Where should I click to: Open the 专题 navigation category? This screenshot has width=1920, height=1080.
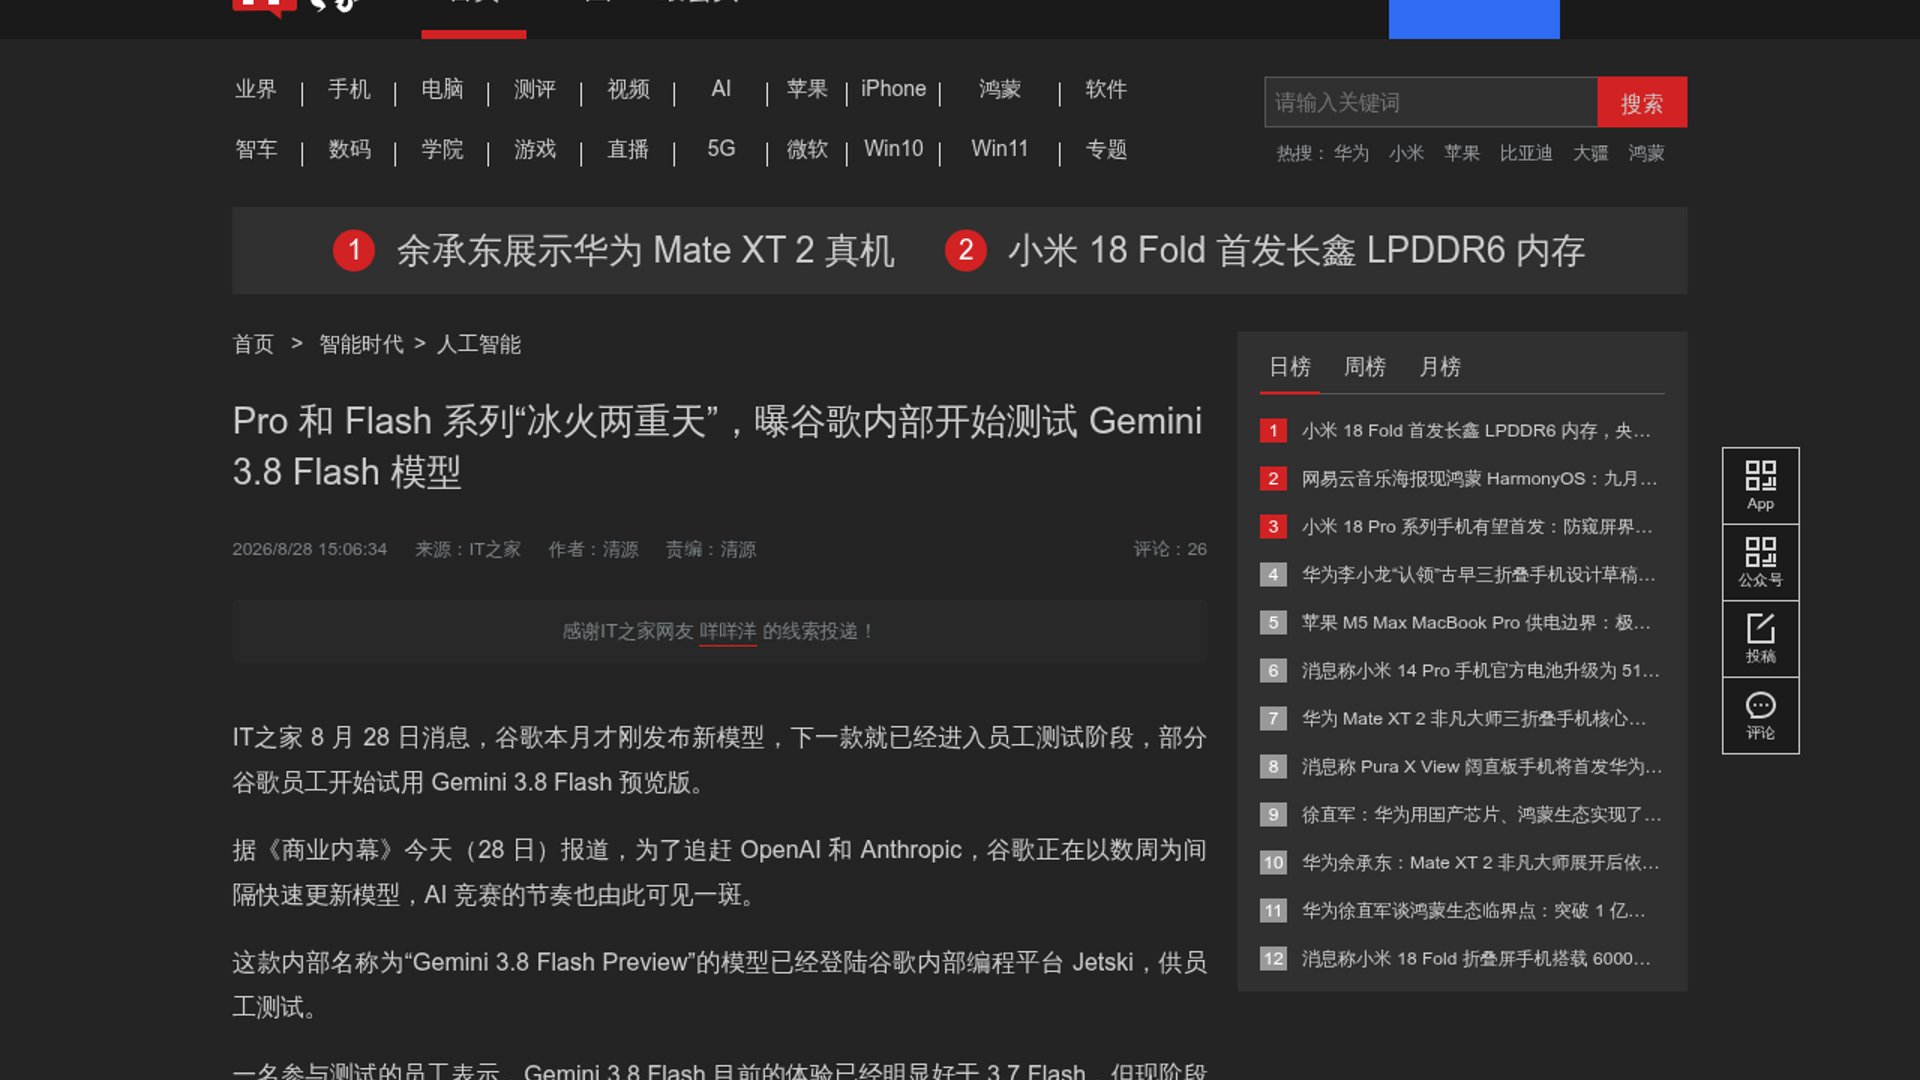(x=1106, y=149)
